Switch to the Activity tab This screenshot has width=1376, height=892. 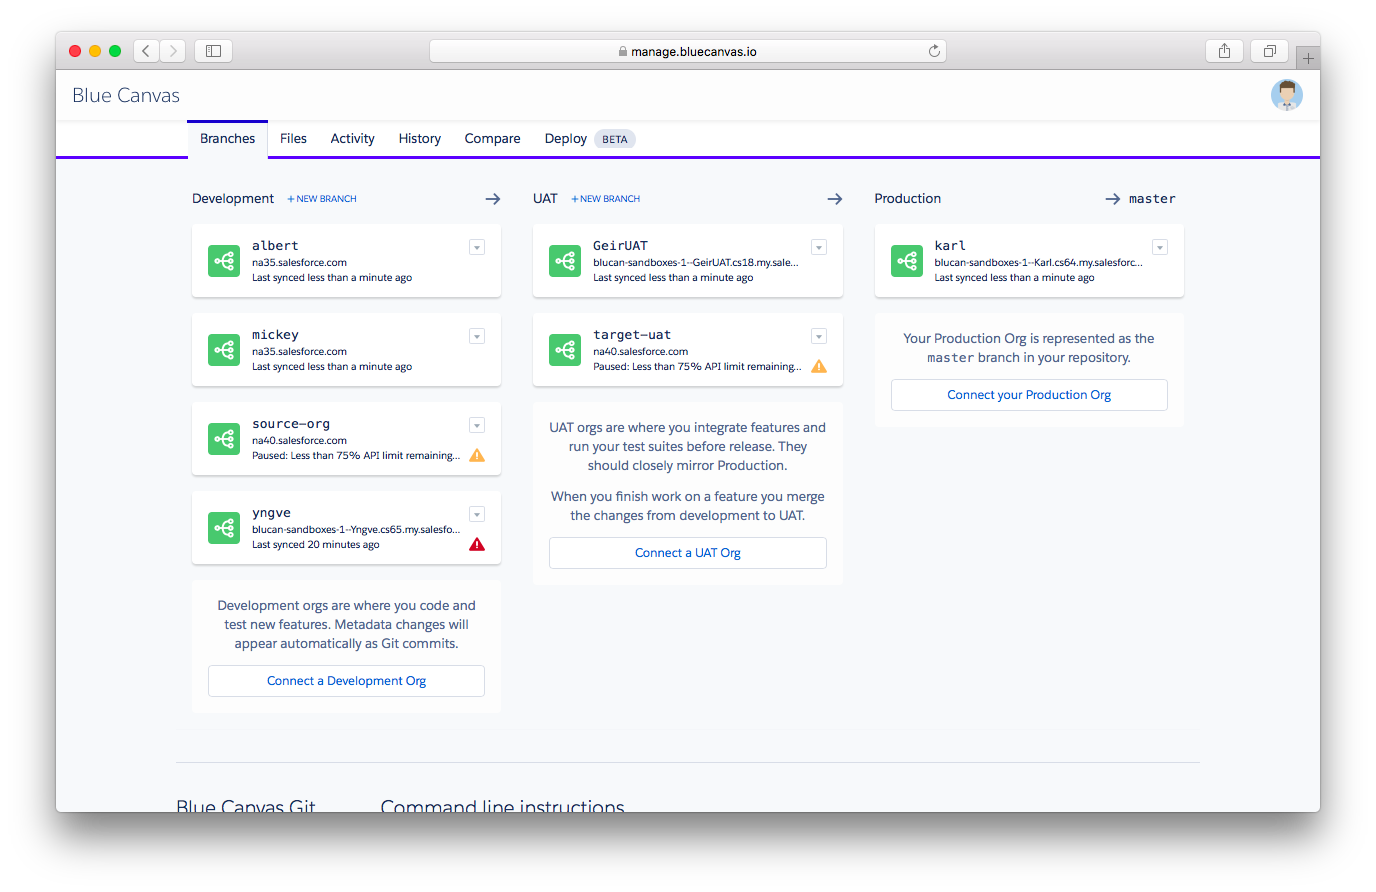coord(353,139)
